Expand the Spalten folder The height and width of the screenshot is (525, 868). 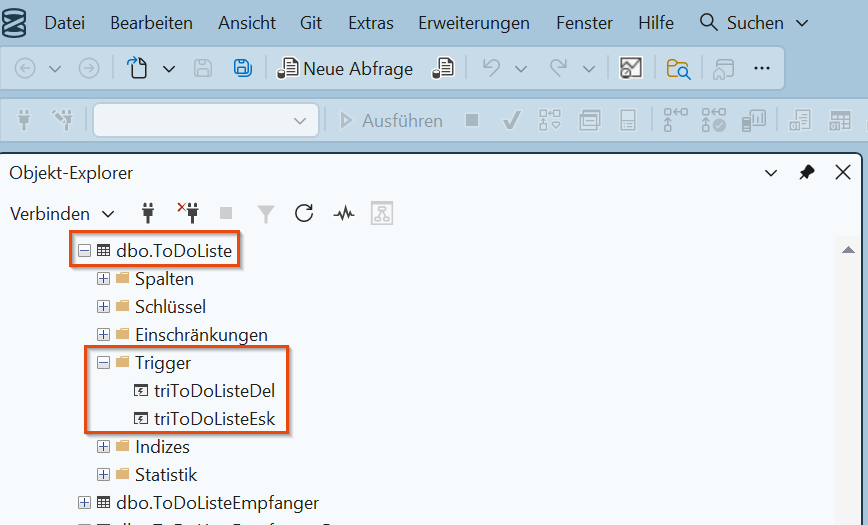pyautogui.click(x=103, y=279)
